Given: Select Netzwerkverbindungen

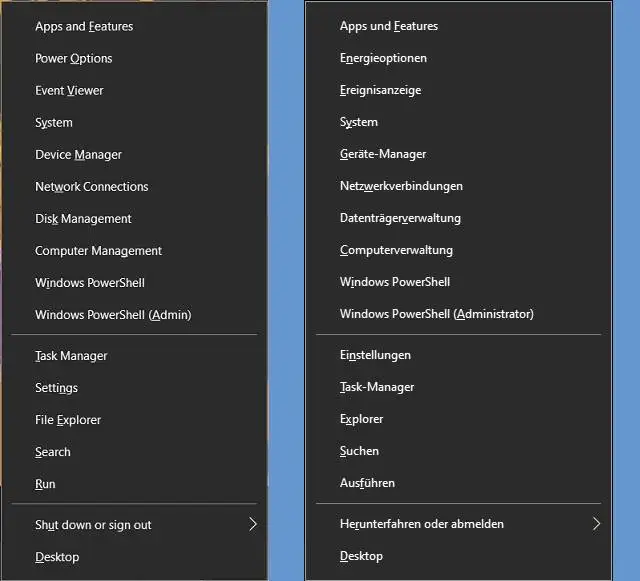Looking at the screenshot, I should coord(401,186).
